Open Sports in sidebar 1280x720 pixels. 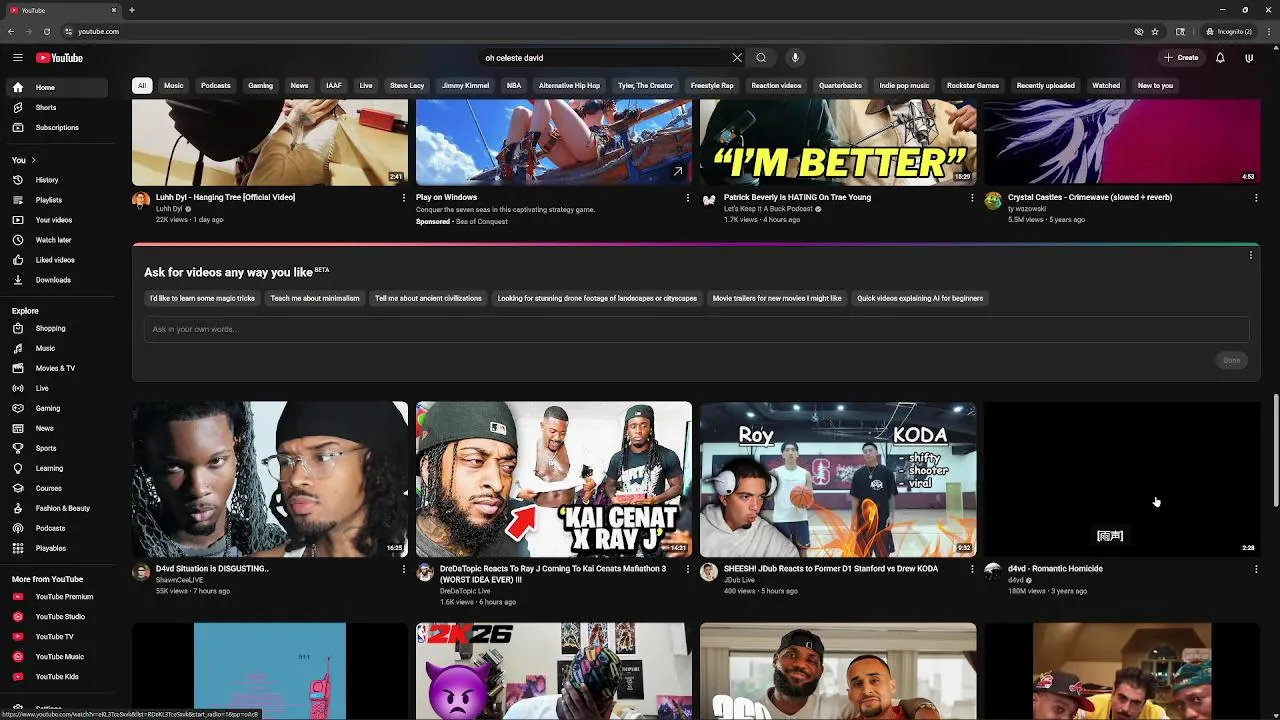click(56, 448)
